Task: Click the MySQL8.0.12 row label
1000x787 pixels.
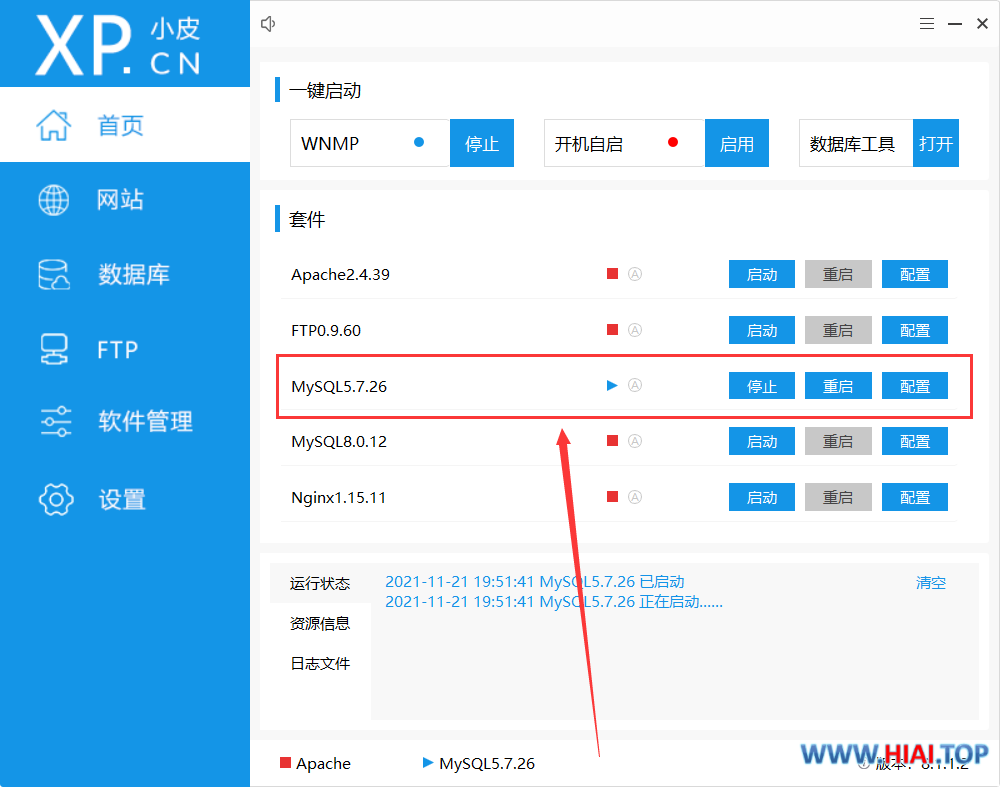Action: click(339, 441)
